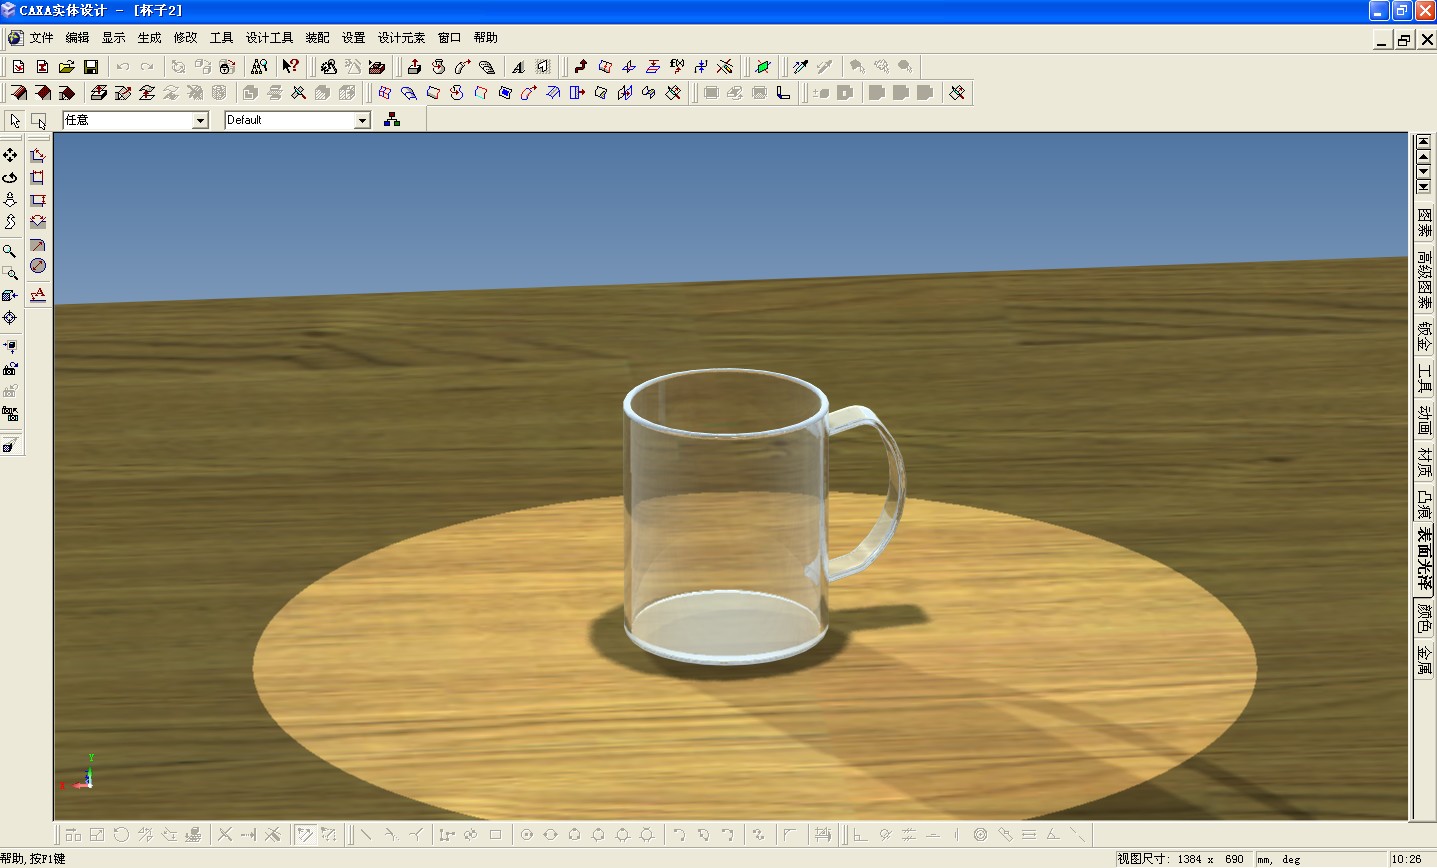Click the target camera crosshair icon
Image resolution: width=1437 pixels, height=868 pixels.
tap(10, 318)
